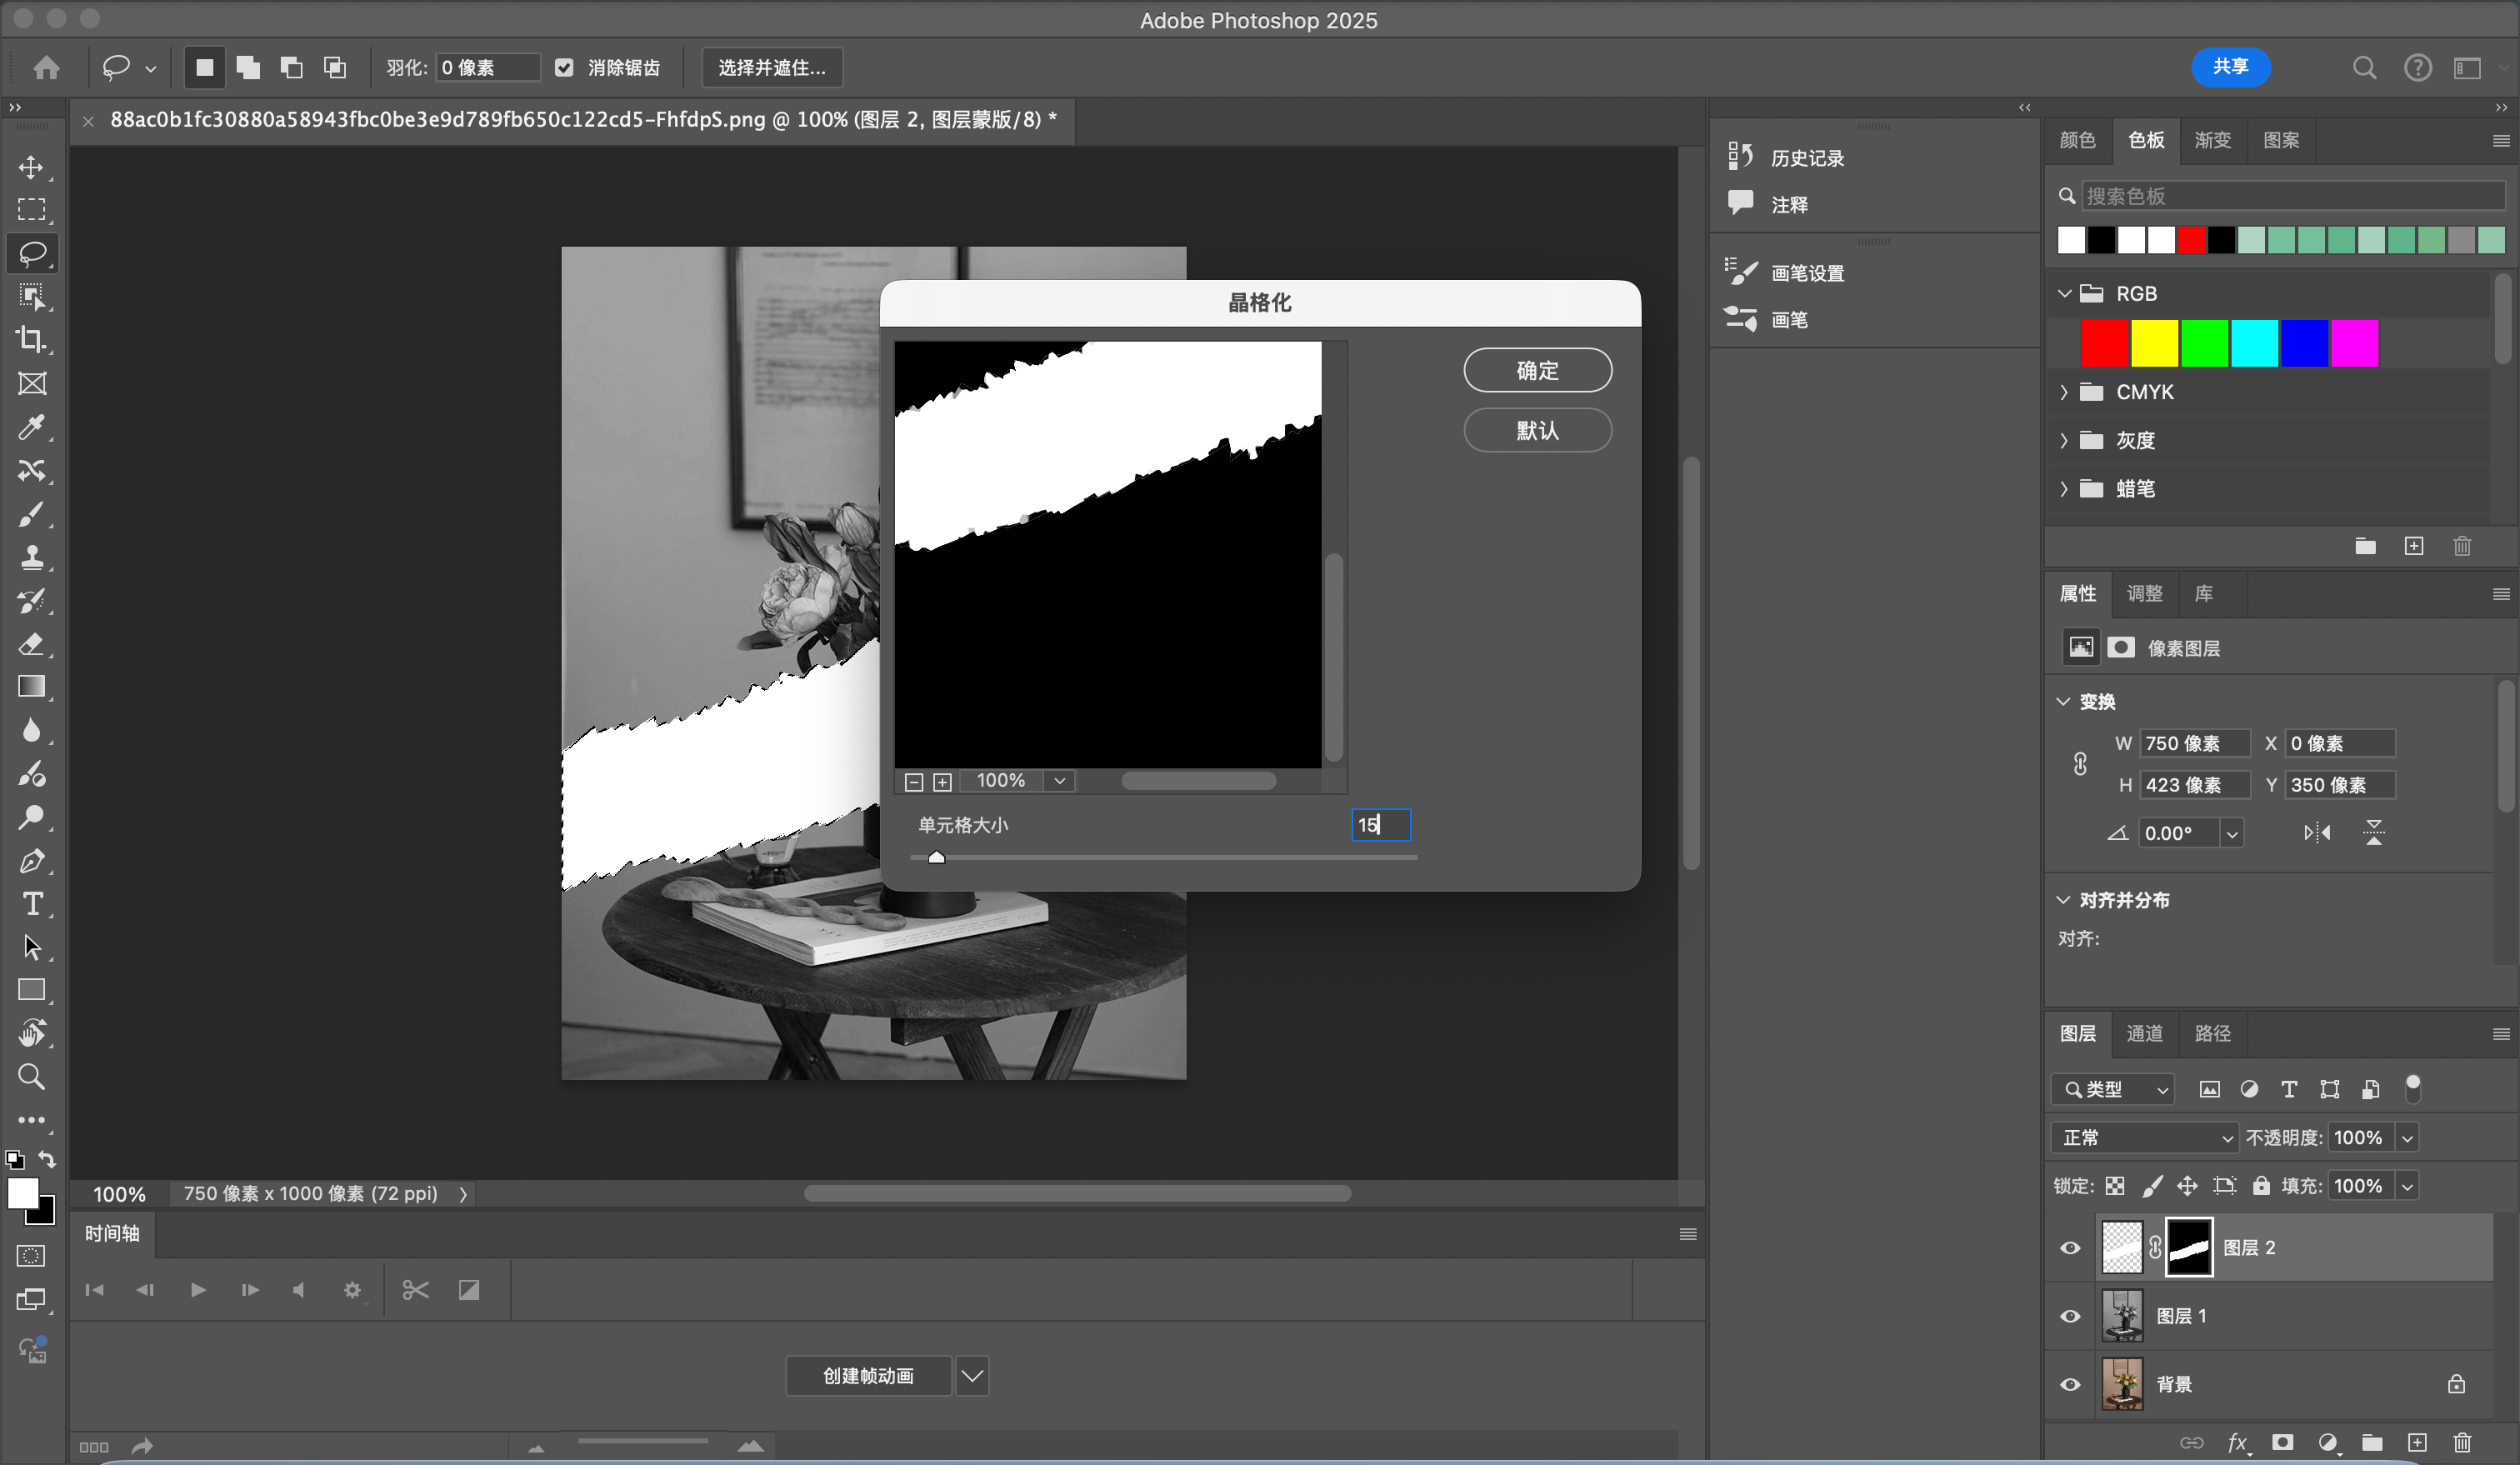The height and width of the screenshot is (1465, 2520).
Task: Open the preview zoom percentage dropdown
Action: coord(1059,781)
